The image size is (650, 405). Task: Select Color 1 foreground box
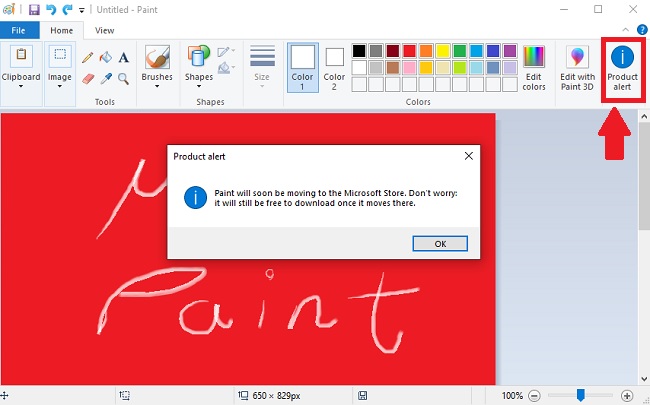pos(303,67)
